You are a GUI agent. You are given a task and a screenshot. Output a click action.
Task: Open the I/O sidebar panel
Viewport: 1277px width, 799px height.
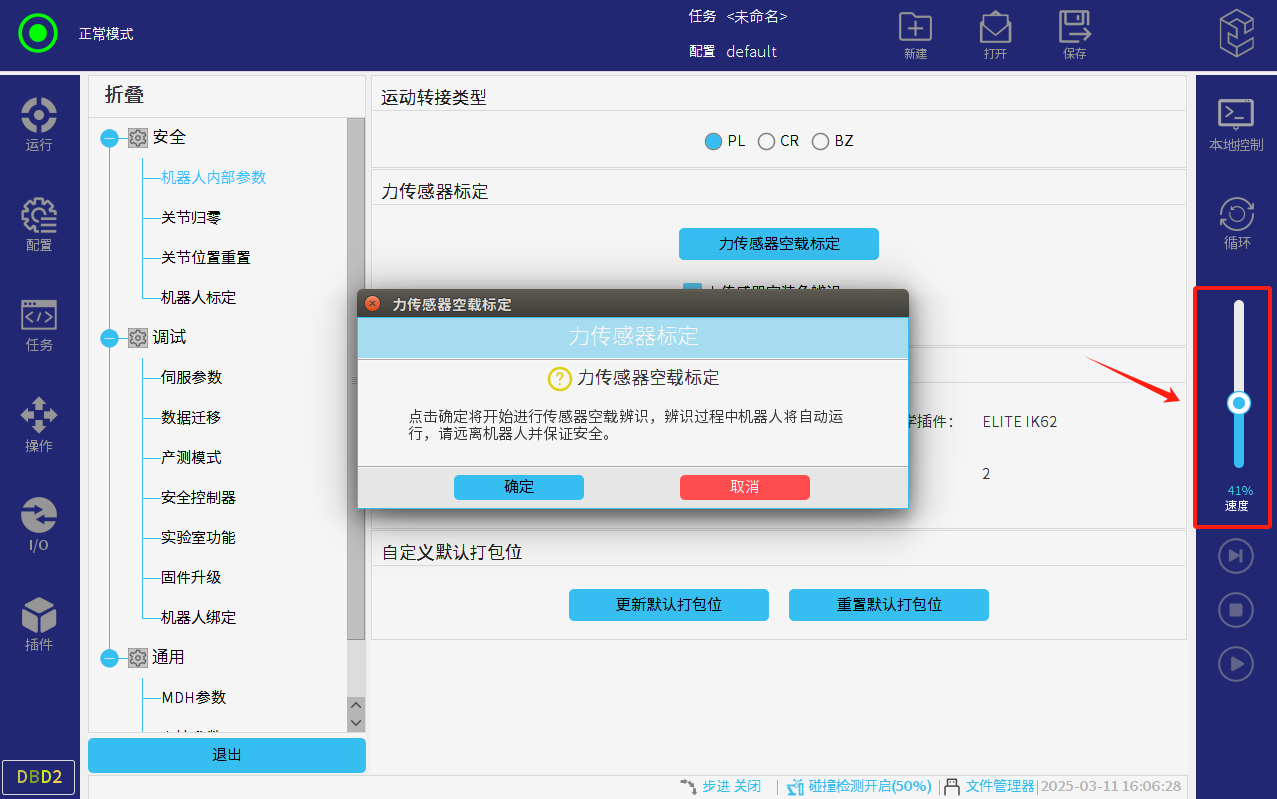[39, 524]
